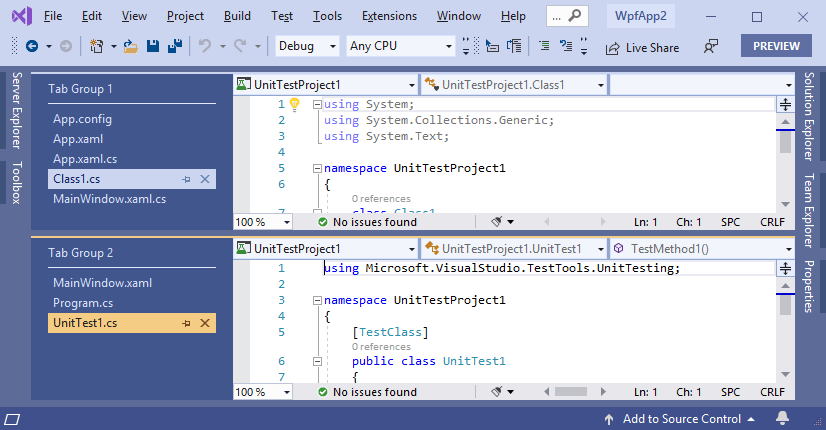
Task: Click the Send Feedback icon
Action: [x=711, y=47]
